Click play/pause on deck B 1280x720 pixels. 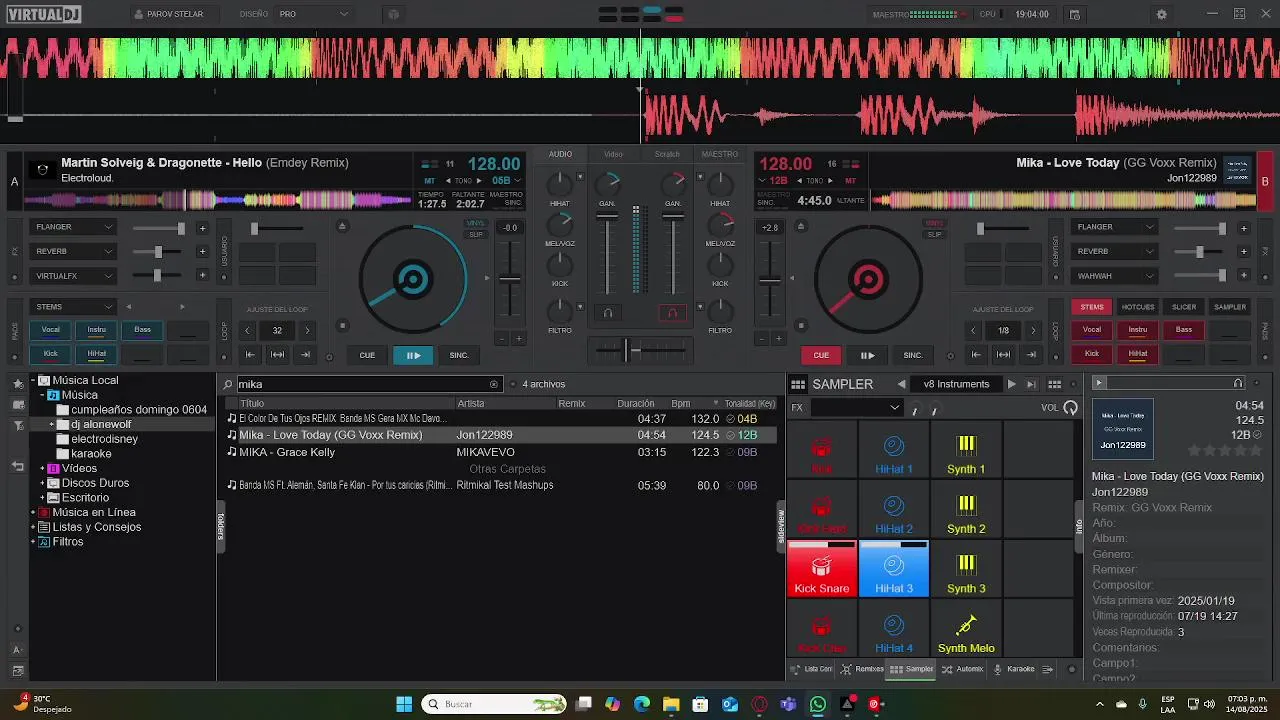pos(867,355)
